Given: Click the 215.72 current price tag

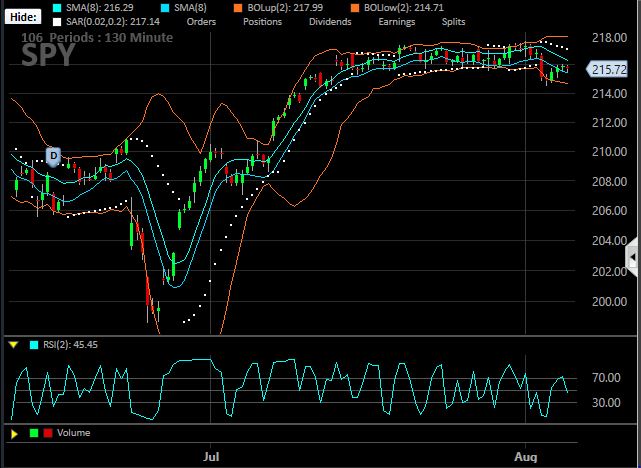Looking at the screenshot, I should click(607, 69).
